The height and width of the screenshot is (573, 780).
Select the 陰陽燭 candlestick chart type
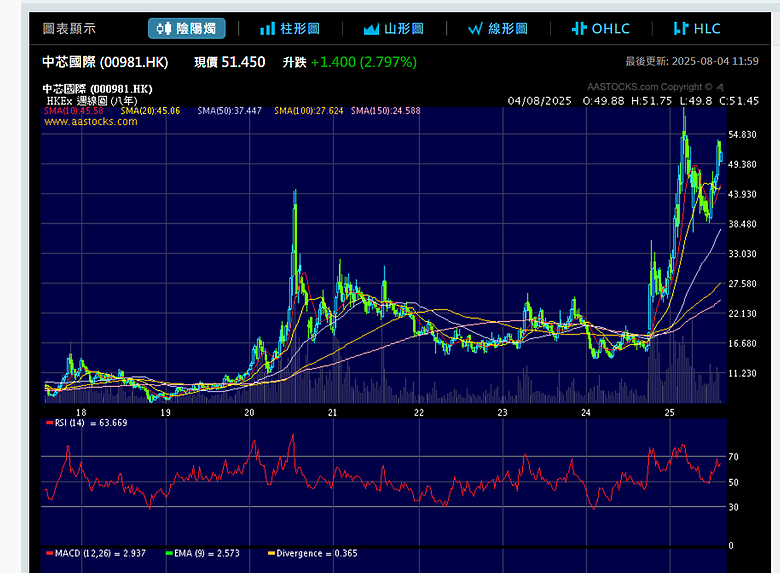coord(187,28)
